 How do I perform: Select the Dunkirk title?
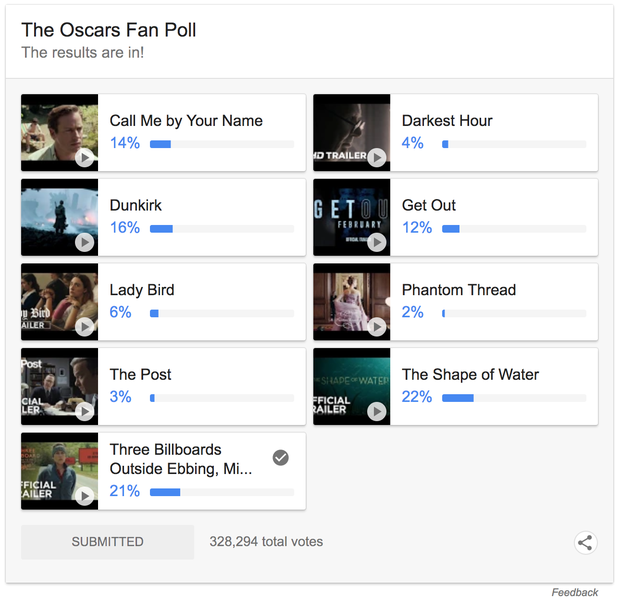[x=136, y=205]
